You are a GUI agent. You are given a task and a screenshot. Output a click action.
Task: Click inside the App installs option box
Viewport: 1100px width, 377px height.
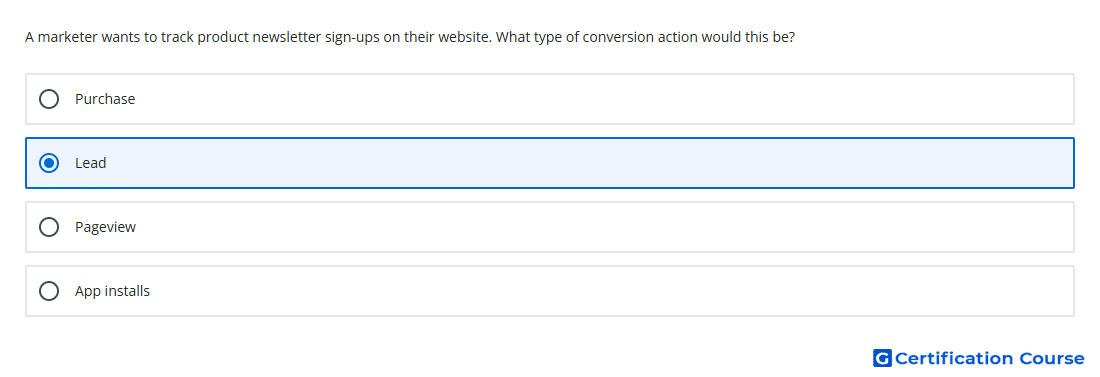550,291
